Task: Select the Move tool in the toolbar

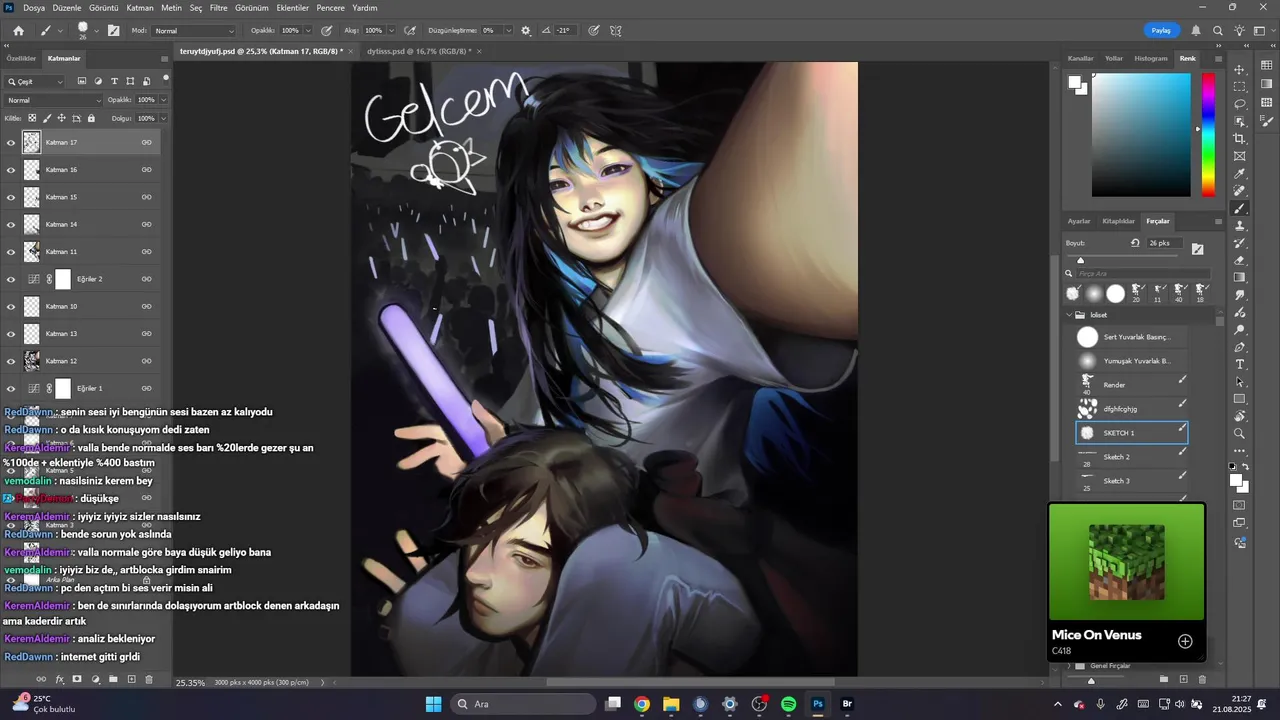Action: tap(1240, 69)
